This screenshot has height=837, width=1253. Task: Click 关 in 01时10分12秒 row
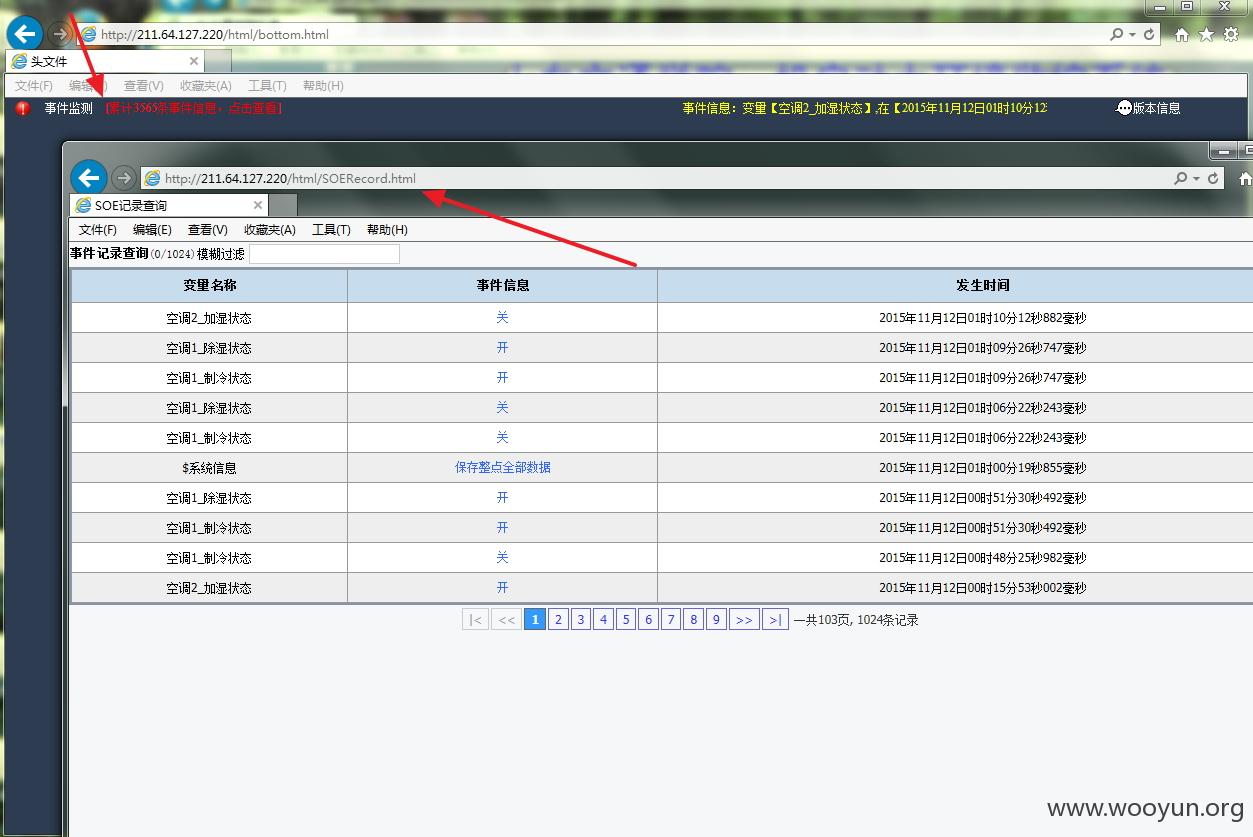503,318
